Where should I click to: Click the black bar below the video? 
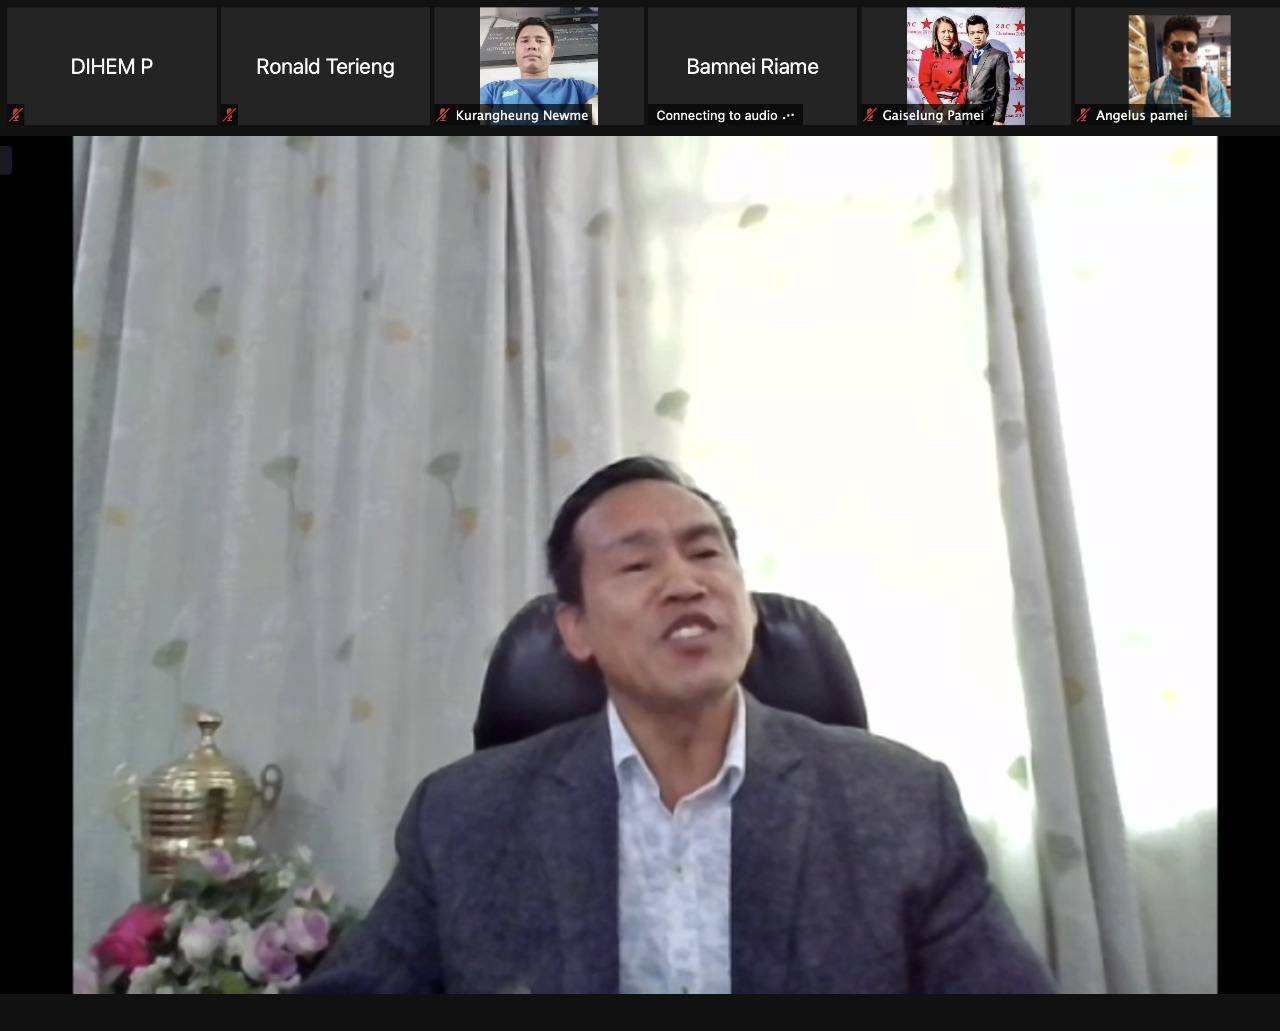tap(640, 1012)
